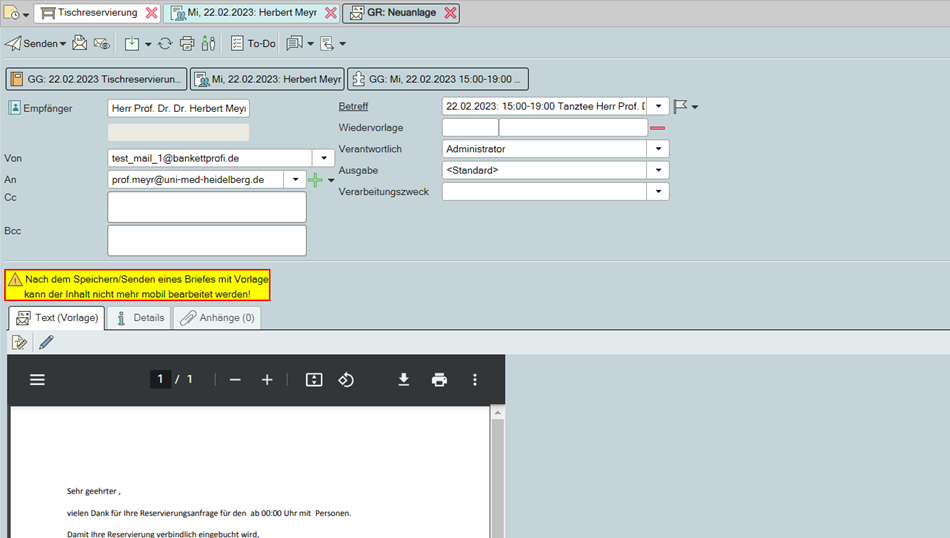Open GG: 22.02.2023 Tischreservierung link button
This screenshot has height=538, width=950.
(97, 79)
